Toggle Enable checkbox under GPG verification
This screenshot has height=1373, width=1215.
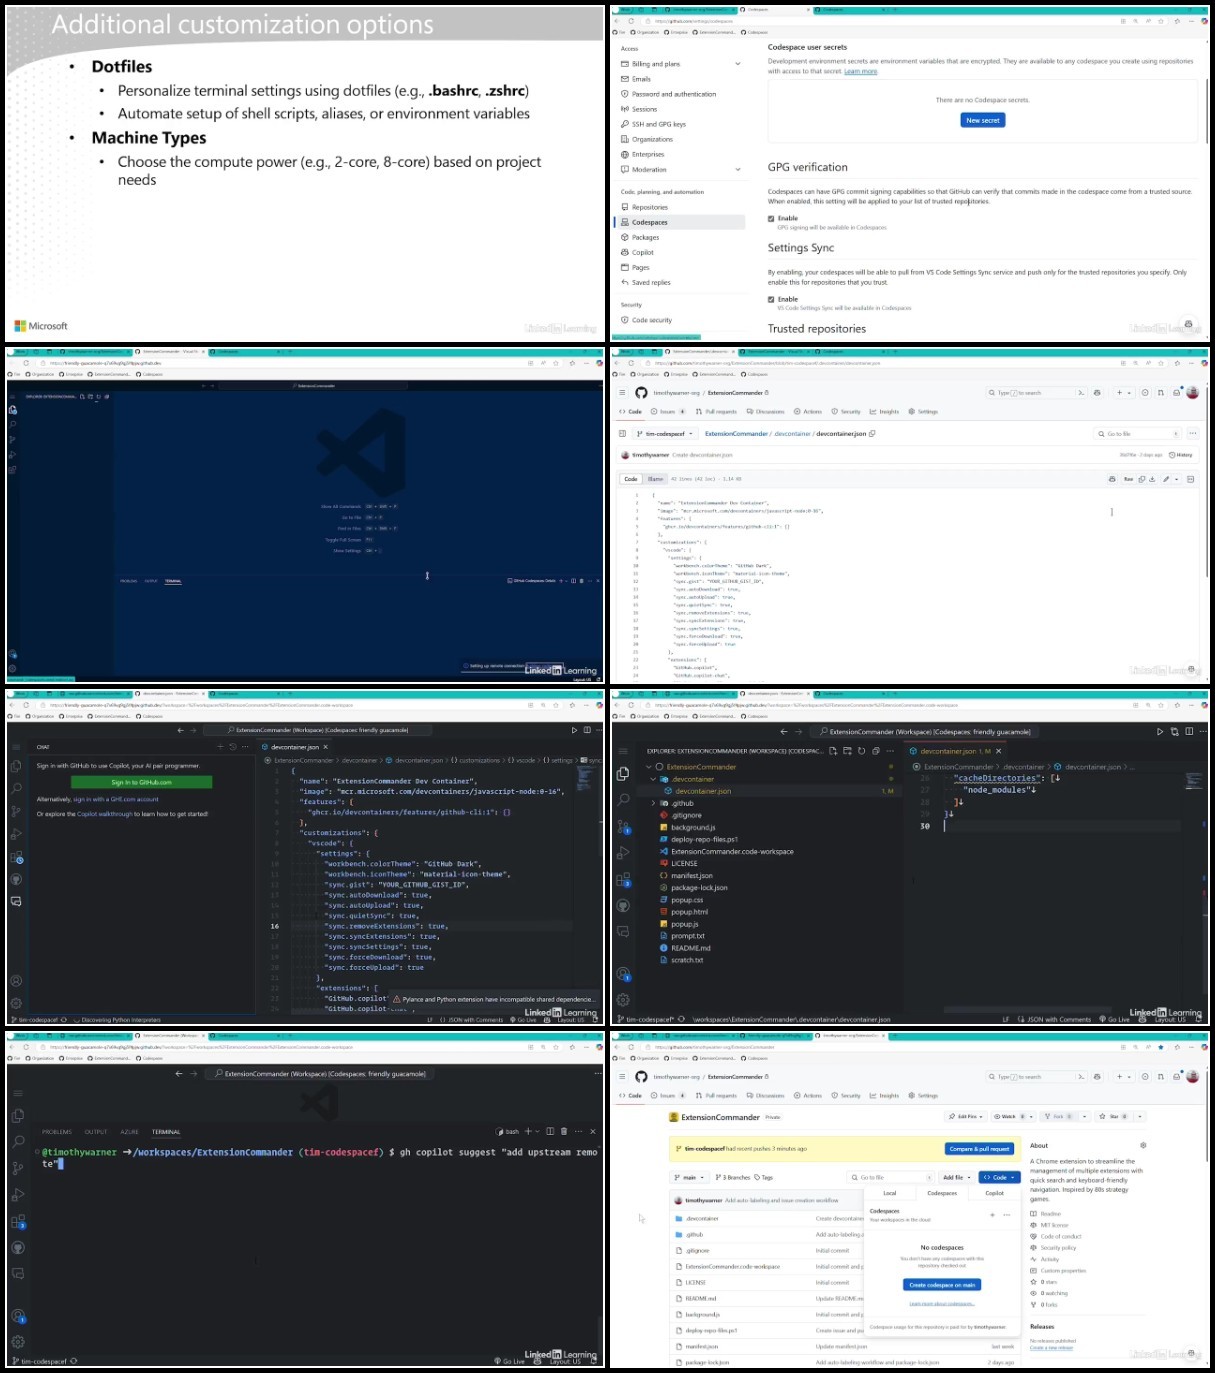tap(771, 218)
